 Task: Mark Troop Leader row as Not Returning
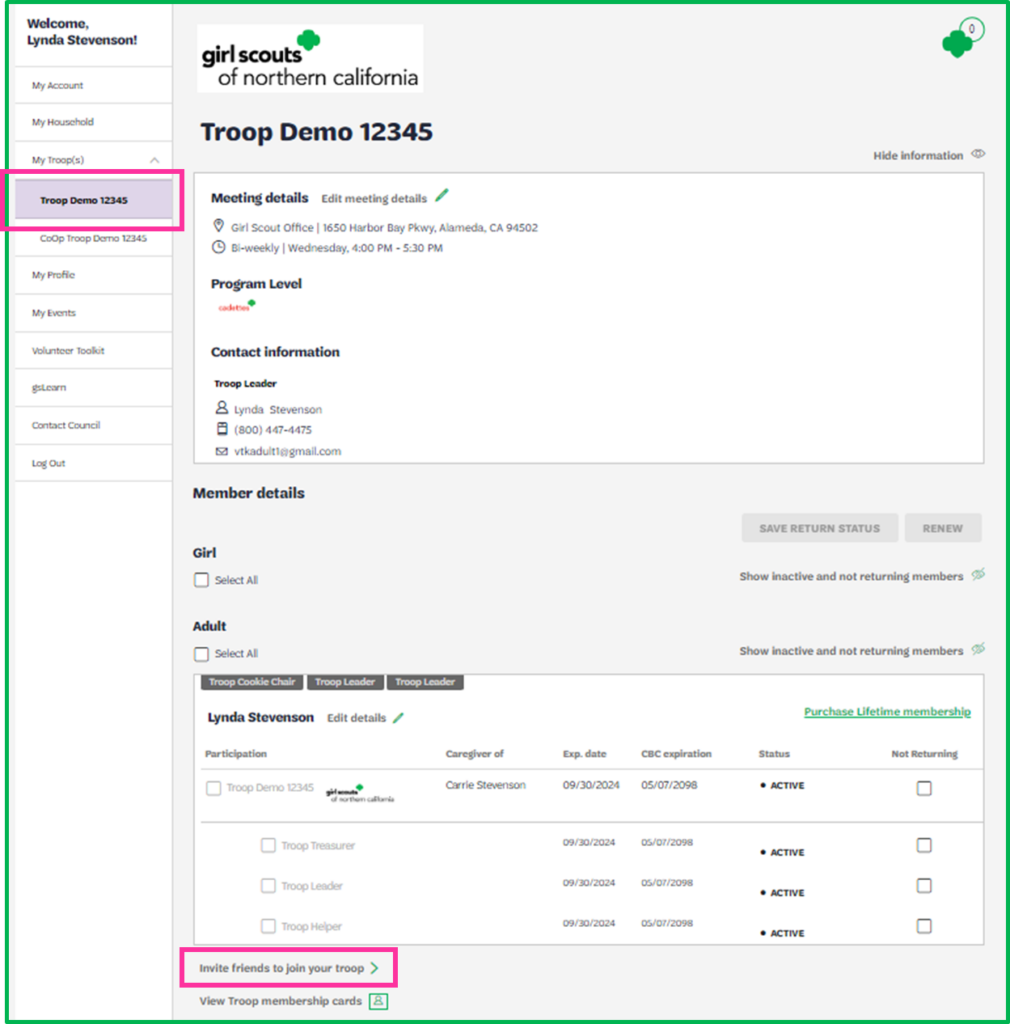pyautogui.click(x=924, y=886)
